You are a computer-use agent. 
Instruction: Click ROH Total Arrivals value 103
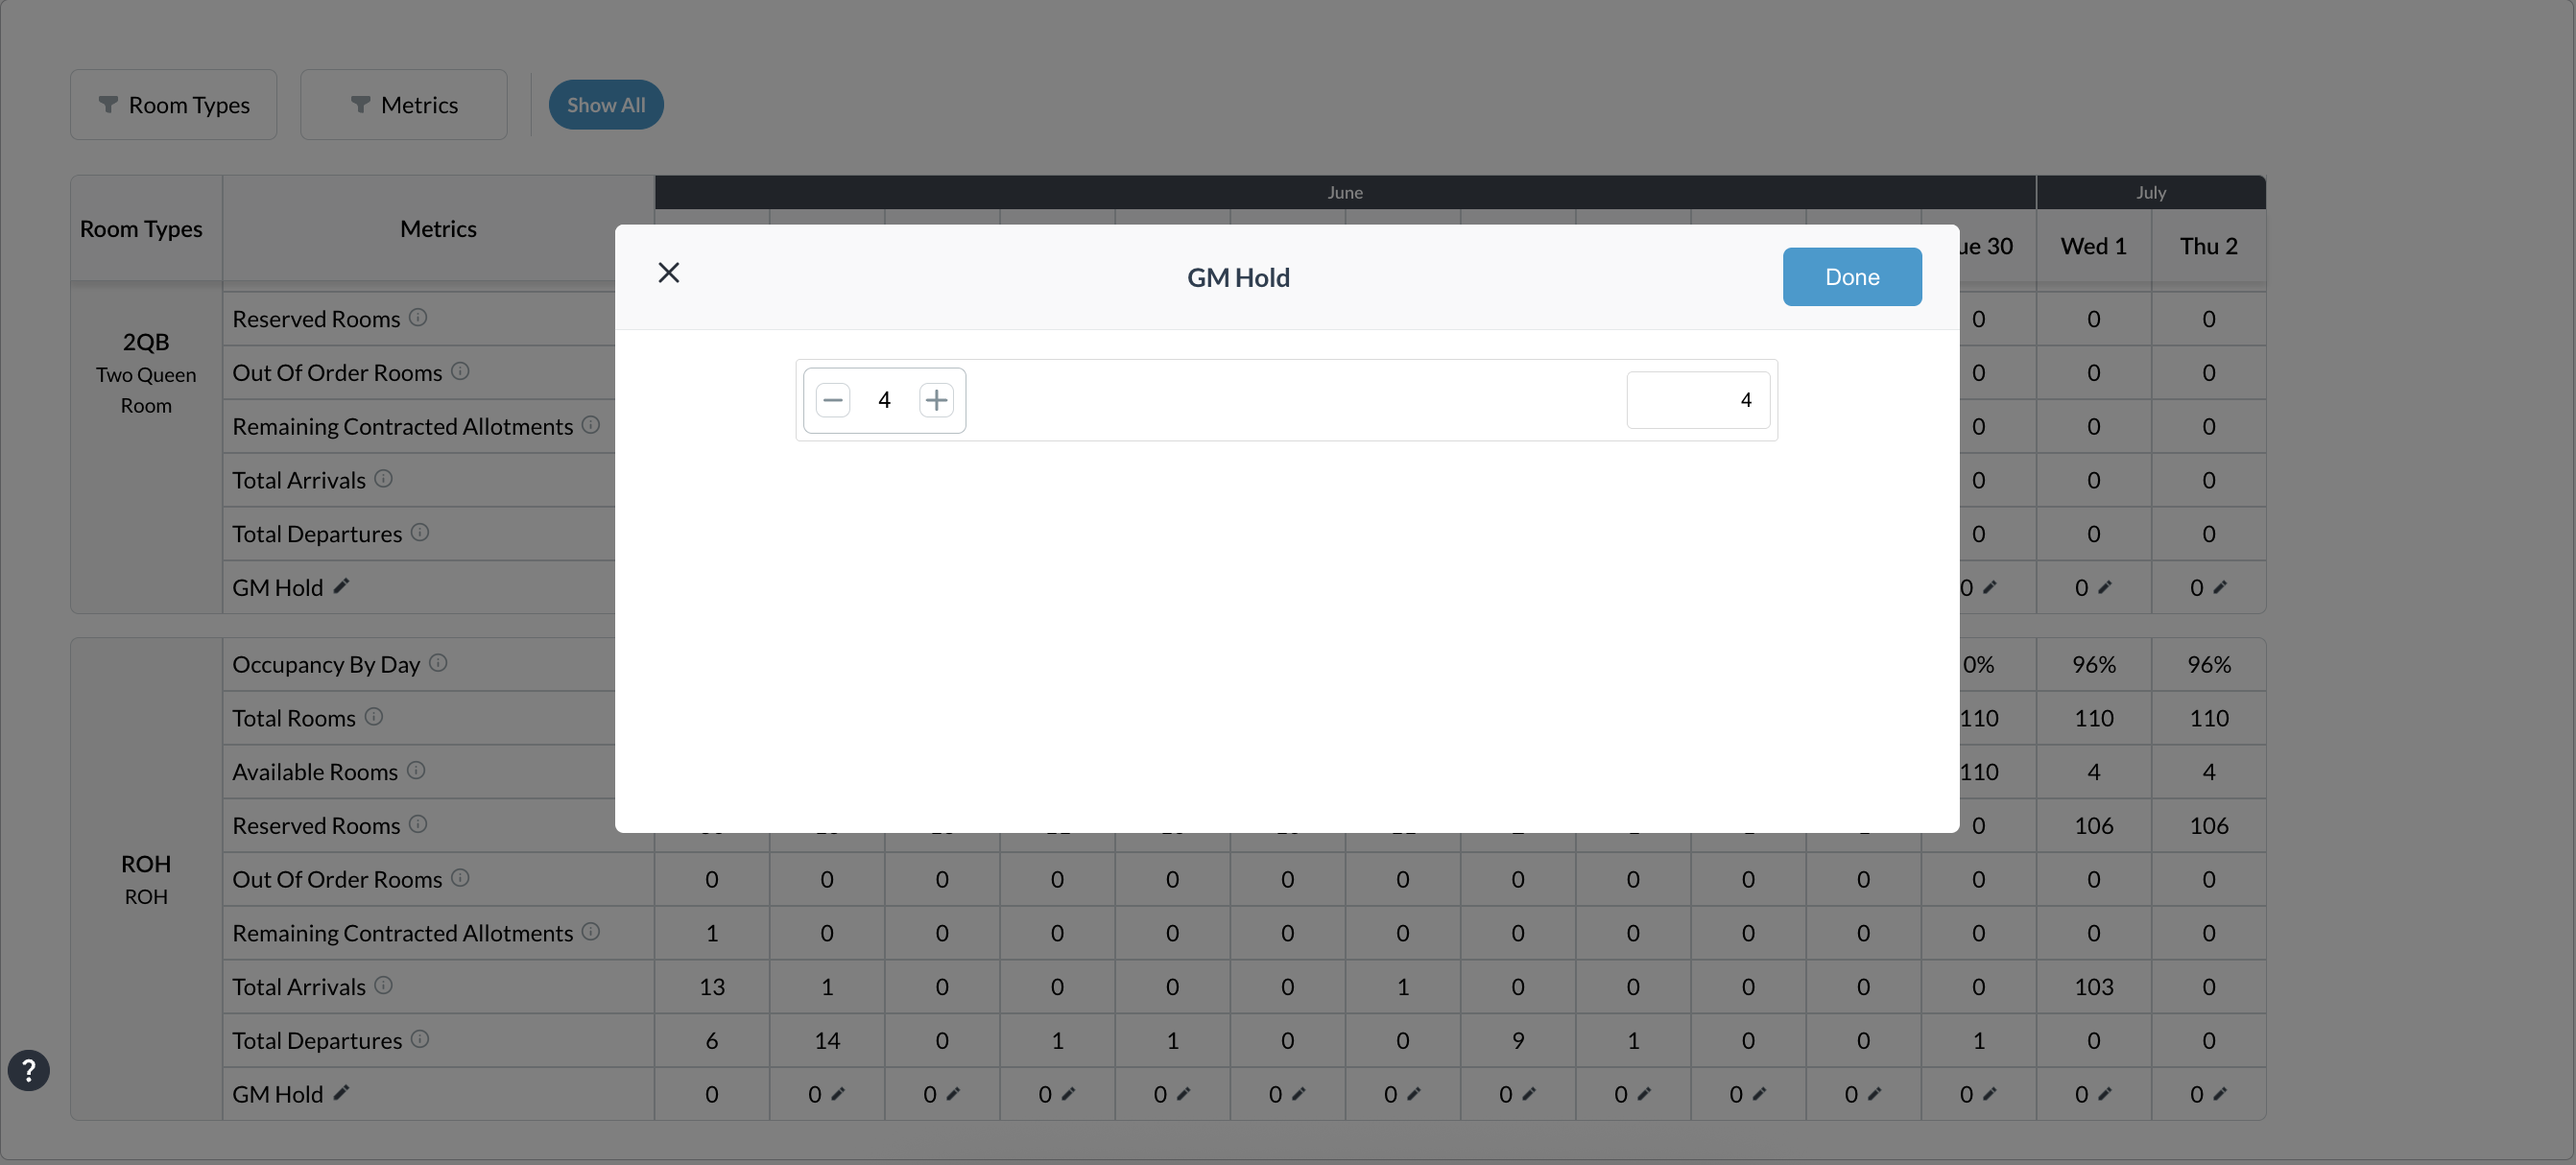coord(2093,987)
